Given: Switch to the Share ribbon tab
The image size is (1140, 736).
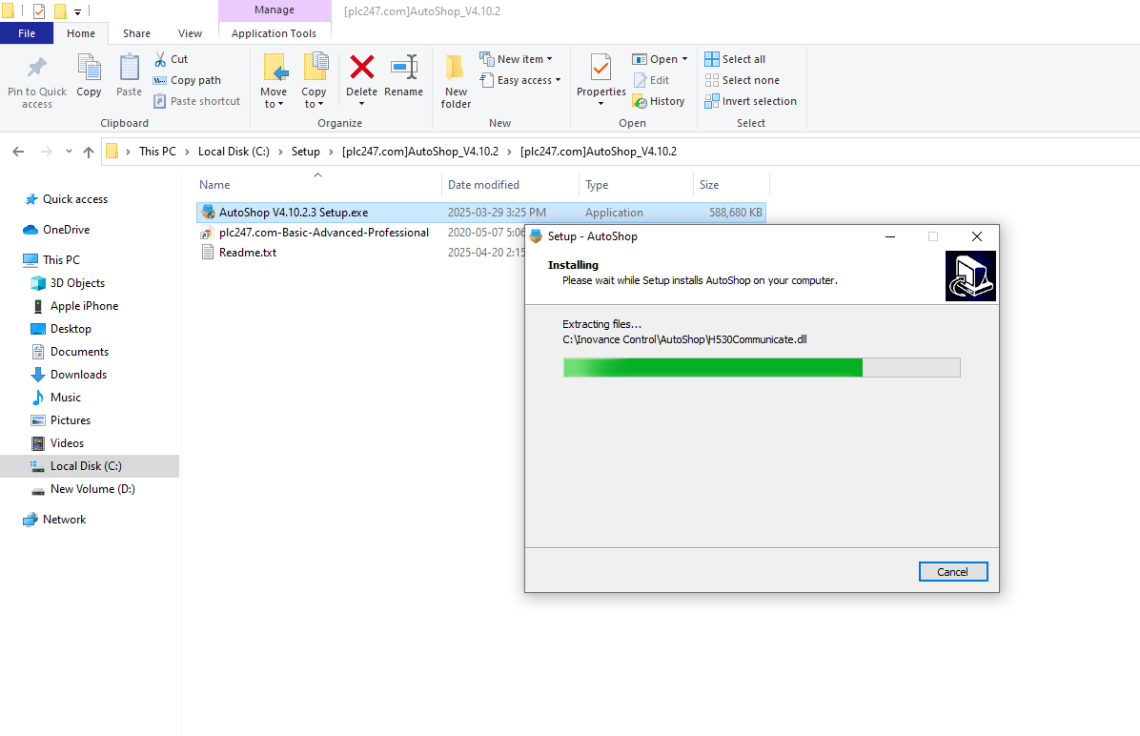Looking at the screenshot, I should click(x=137, y=33).
